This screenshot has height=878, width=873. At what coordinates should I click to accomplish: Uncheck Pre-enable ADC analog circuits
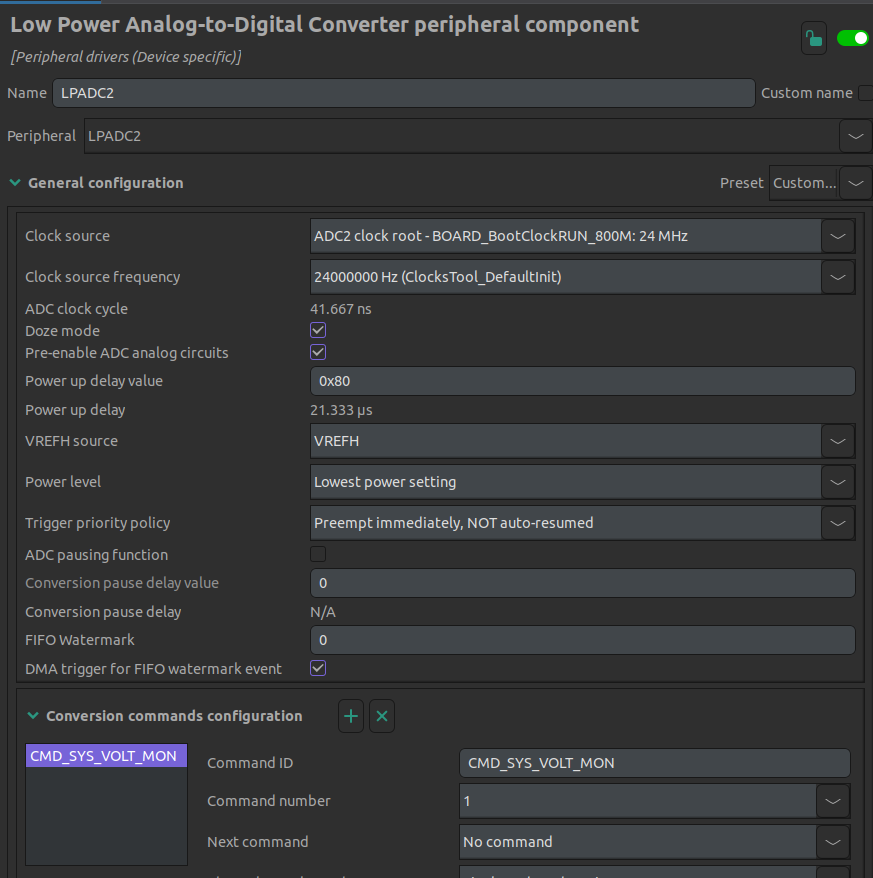tap(318, 353)
